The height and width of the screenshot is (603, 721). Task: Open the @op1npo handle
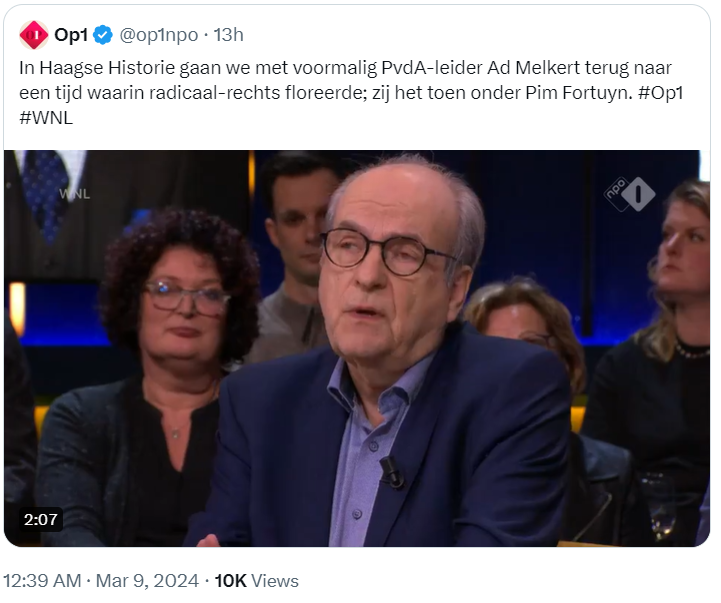(159, 35)
